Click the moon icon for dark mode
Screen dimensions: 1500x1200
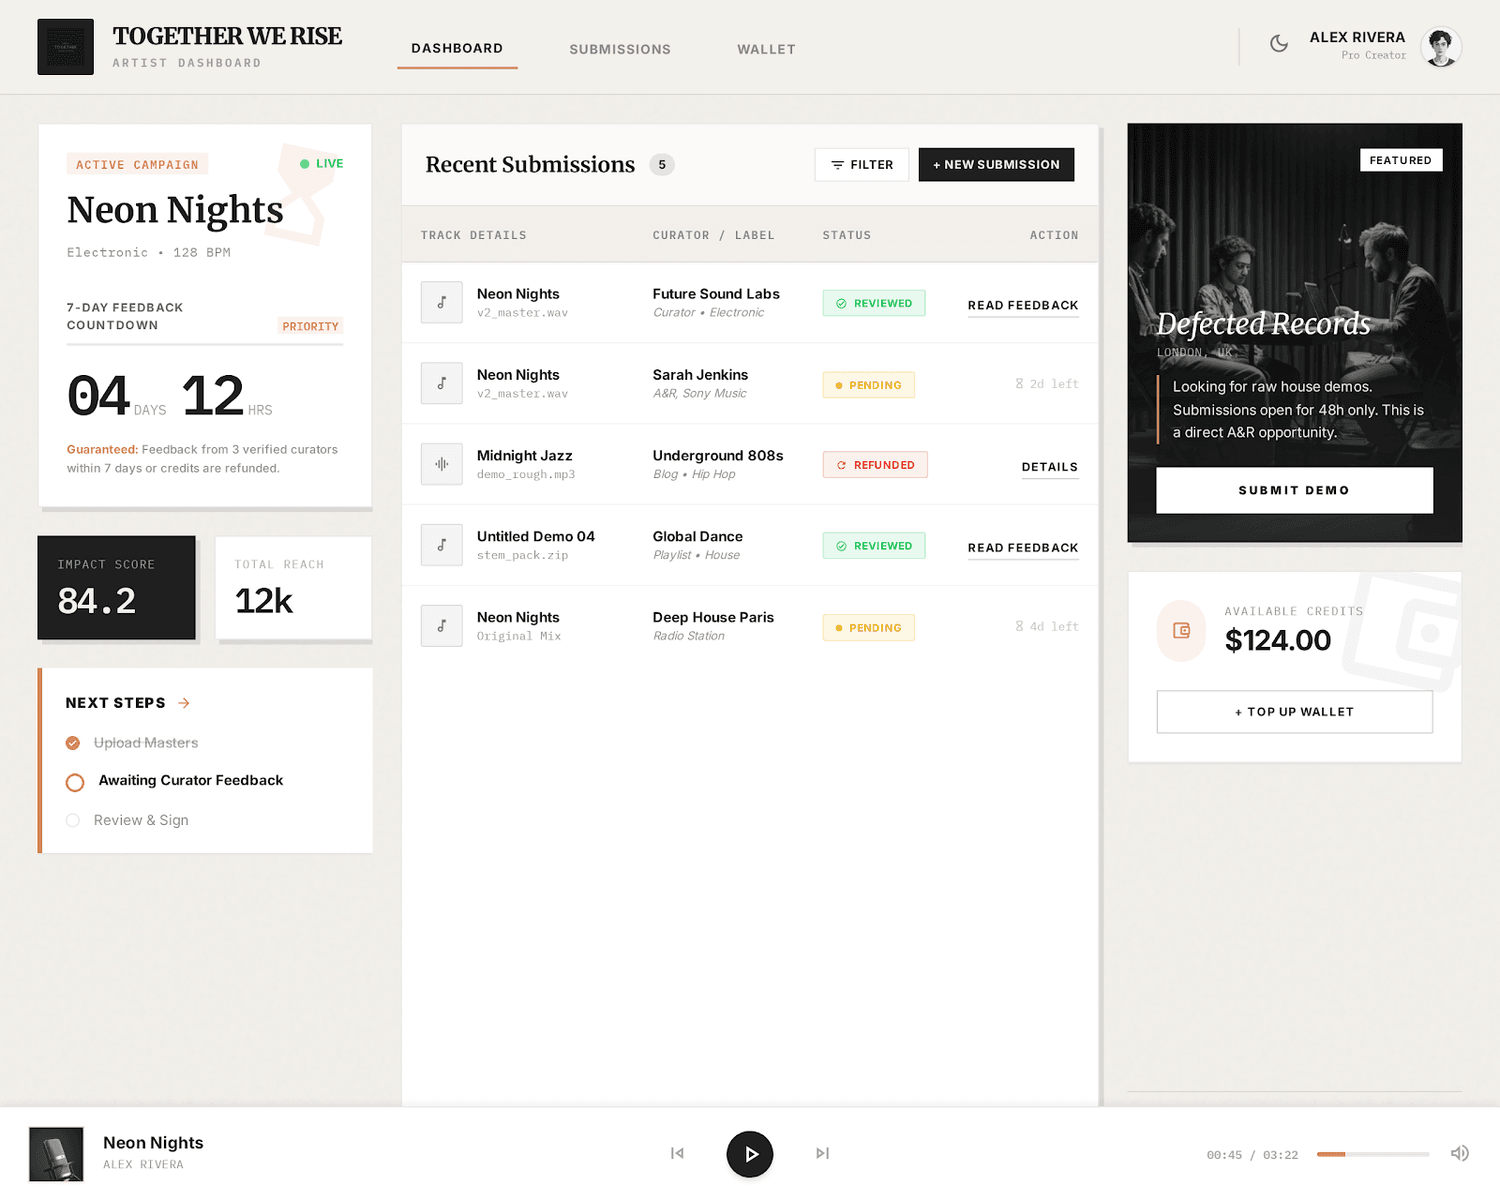(x=1280, y=44)
